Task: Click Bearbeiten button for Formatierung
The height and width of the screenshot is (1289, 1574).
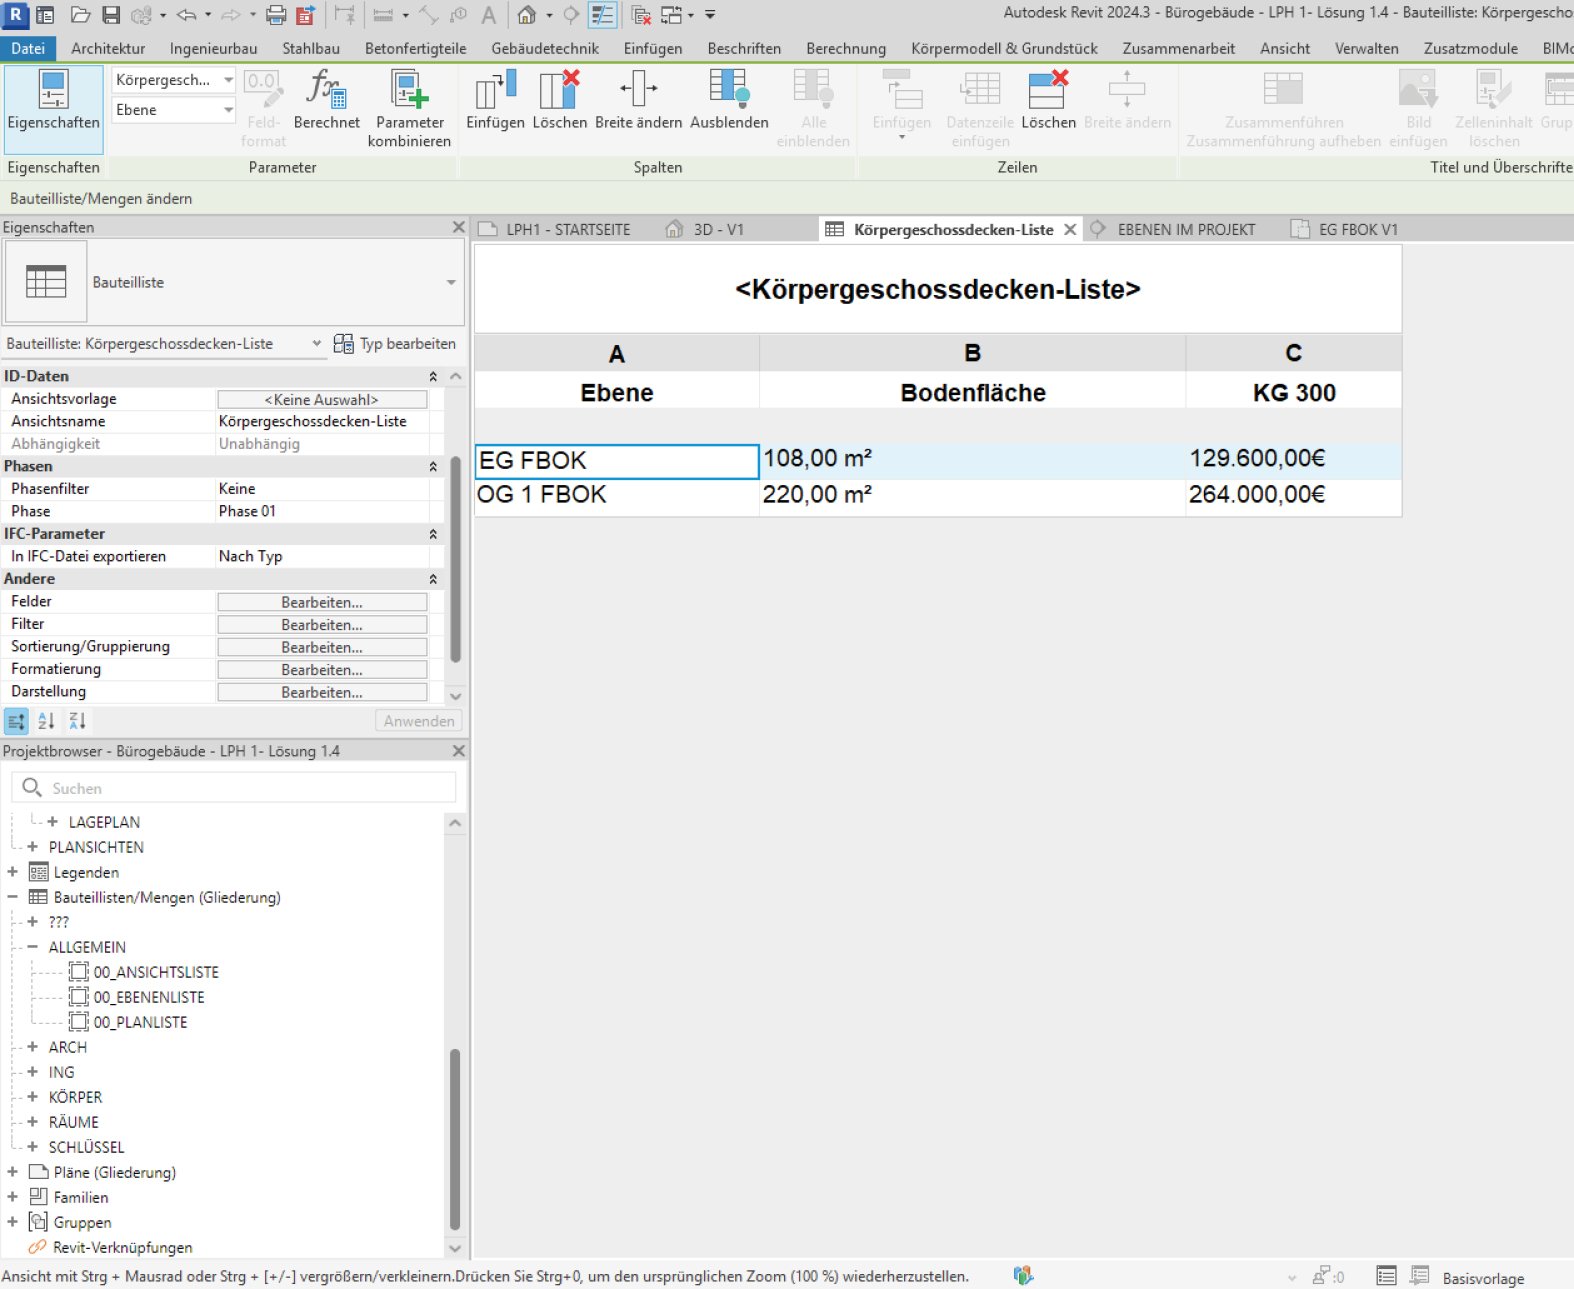Action: tap(322, 669)
